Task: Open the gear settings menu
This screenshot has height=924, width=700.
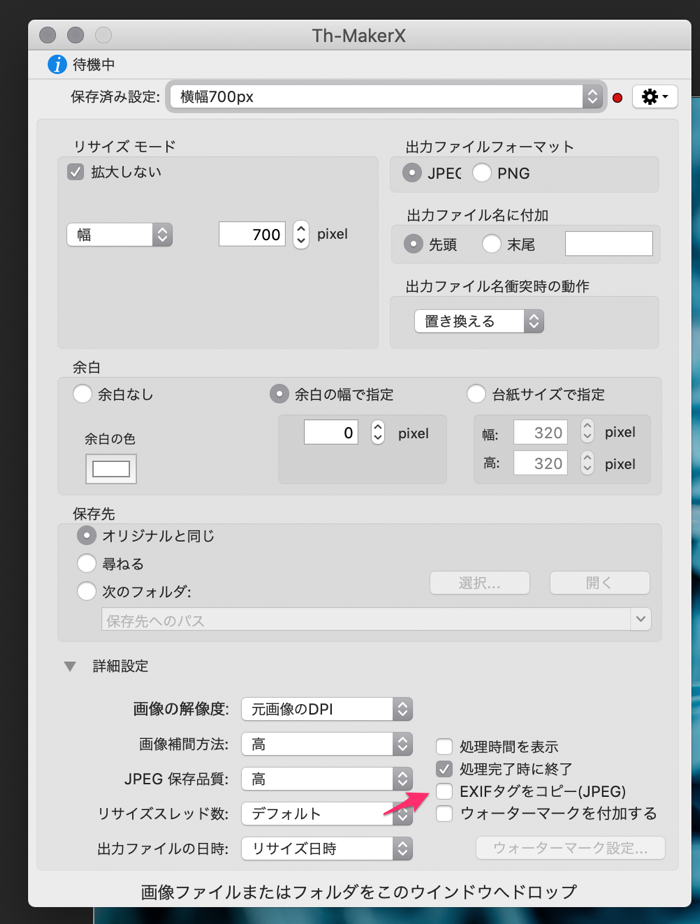Action: pyautogui.click(x=655, y=97)
